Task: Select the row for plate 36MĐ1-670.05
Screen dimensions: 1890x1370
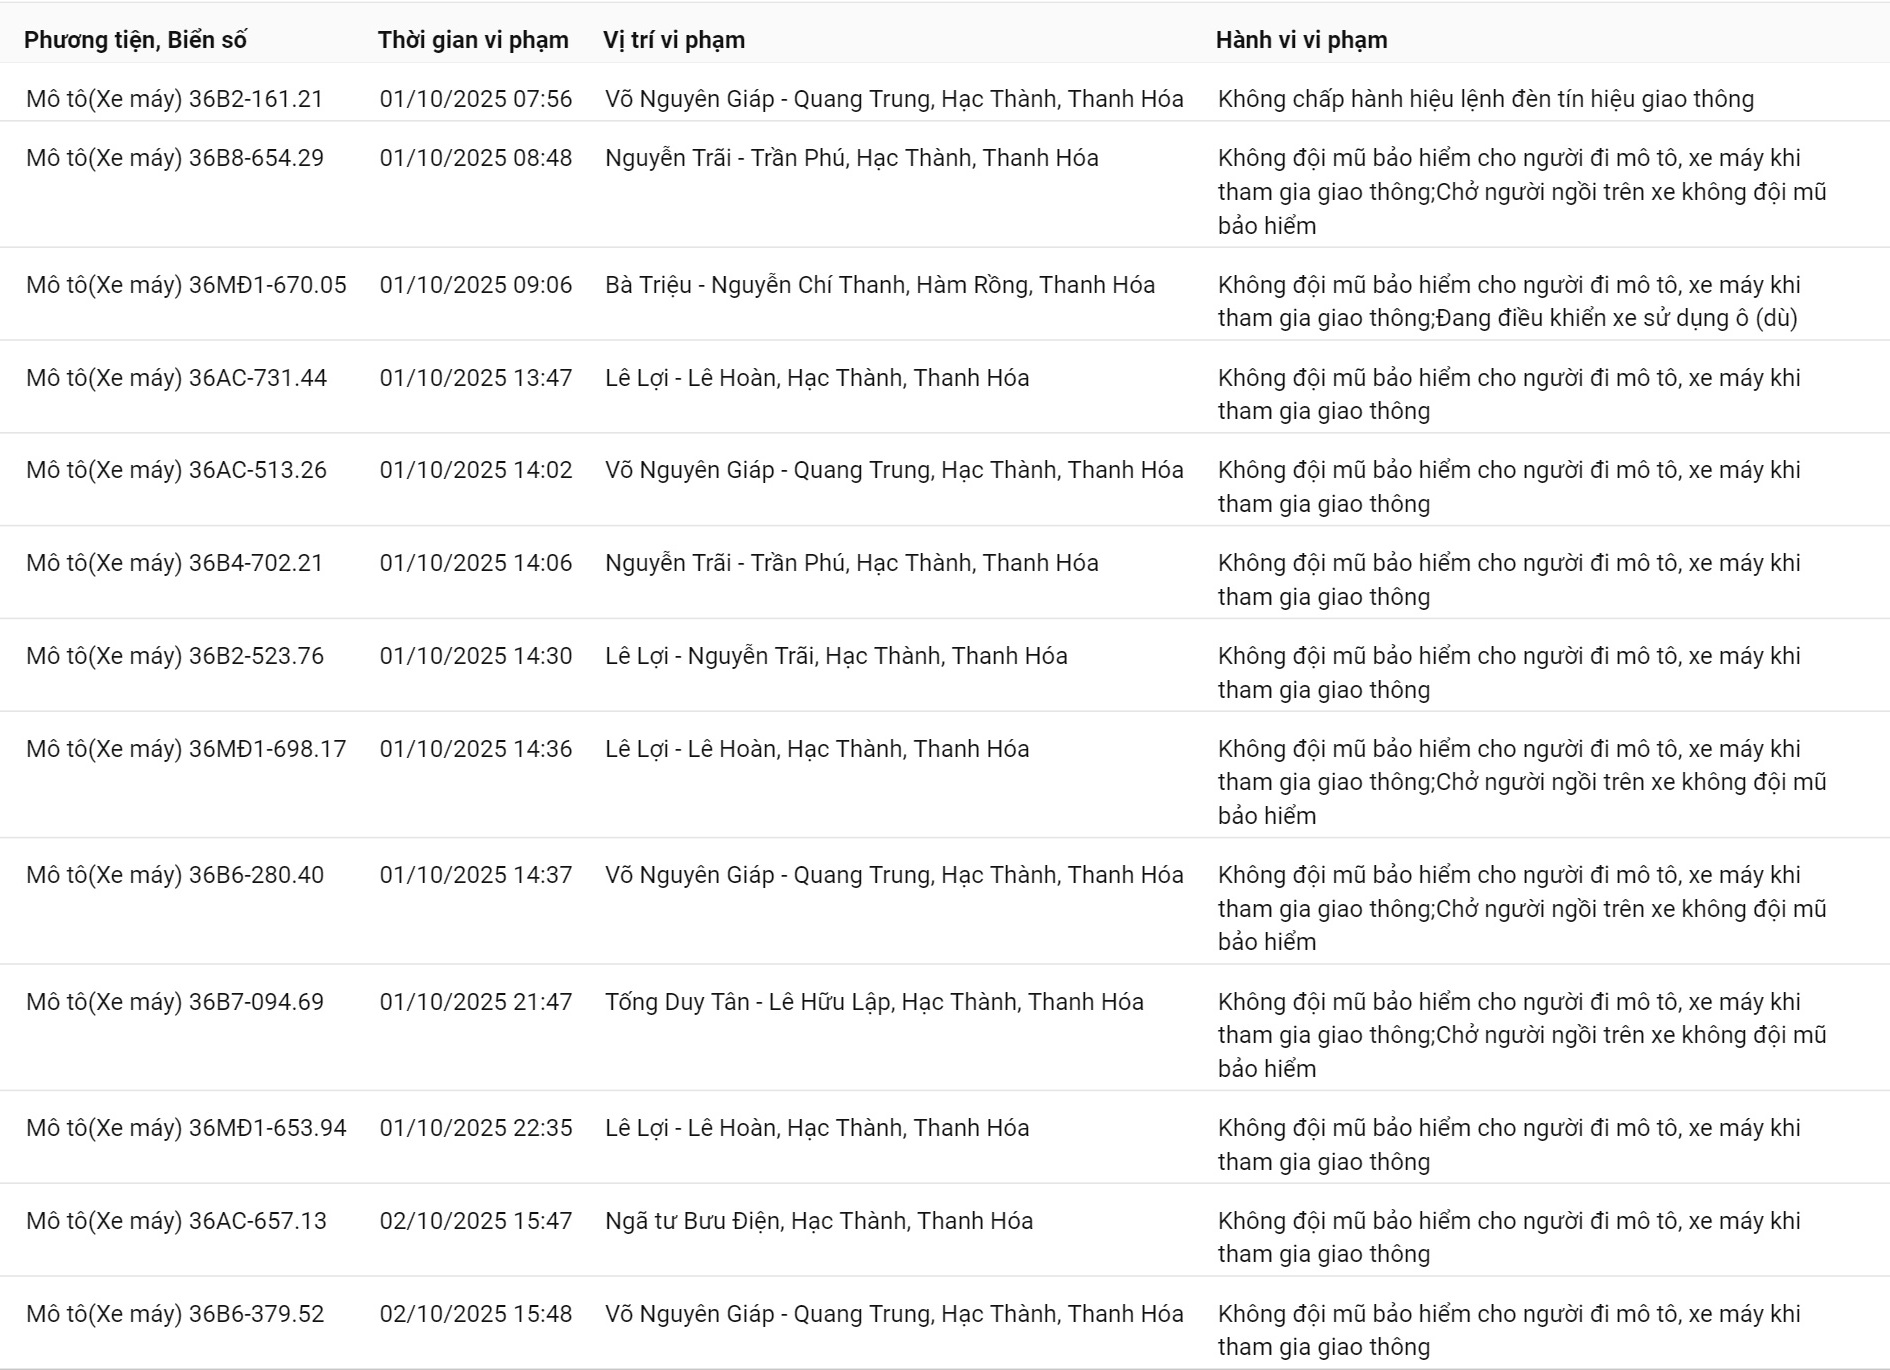Action: tap(186, 285)
